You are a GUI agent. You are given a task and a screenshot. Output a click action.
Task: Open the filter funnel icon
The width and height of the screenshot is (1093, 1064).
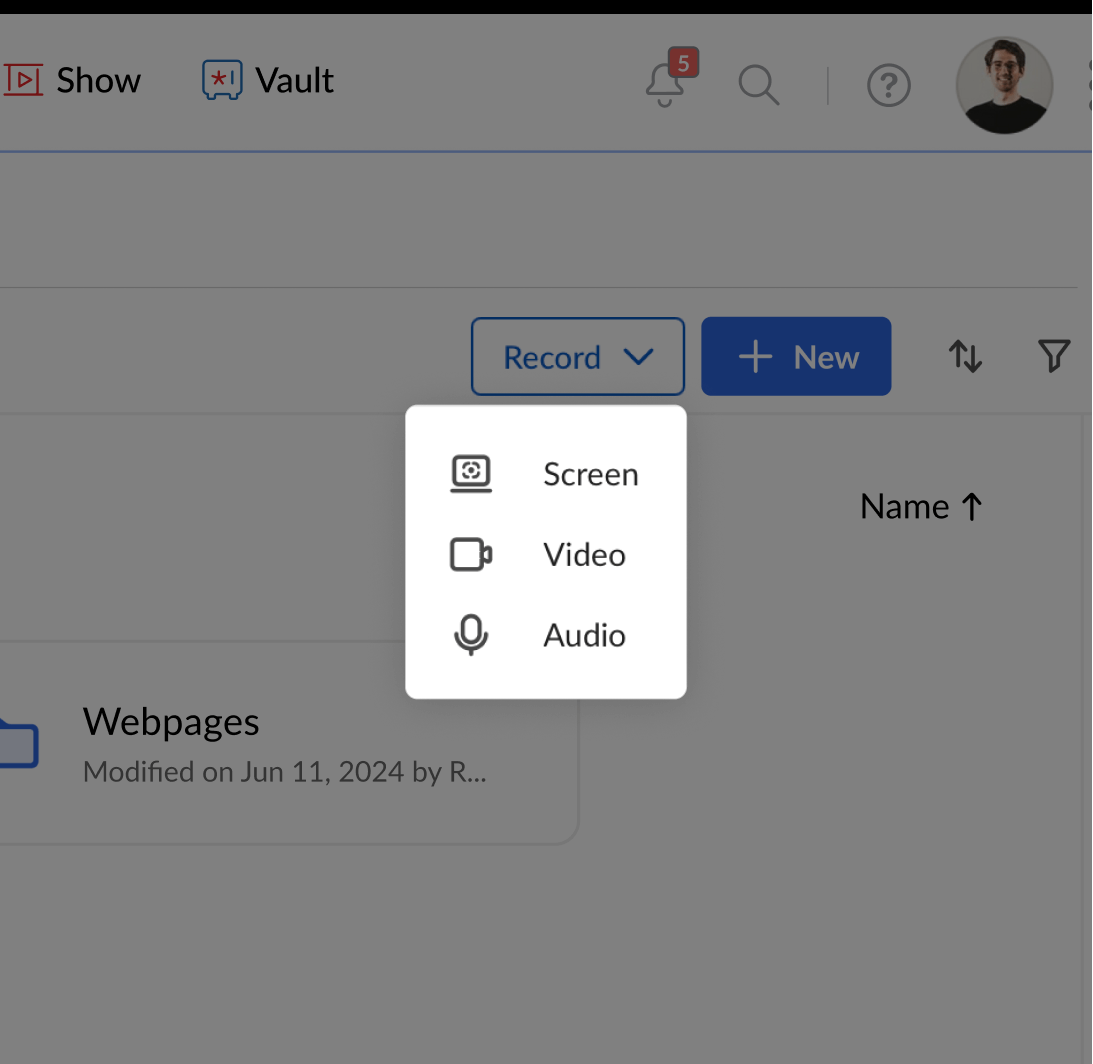[1053, 356]
